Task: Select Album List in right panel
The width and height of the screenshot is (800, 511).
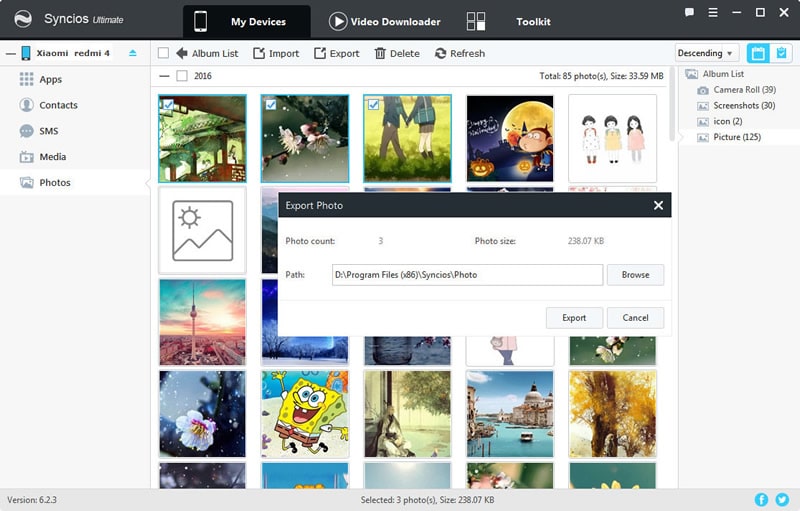Action: [723, 74]
